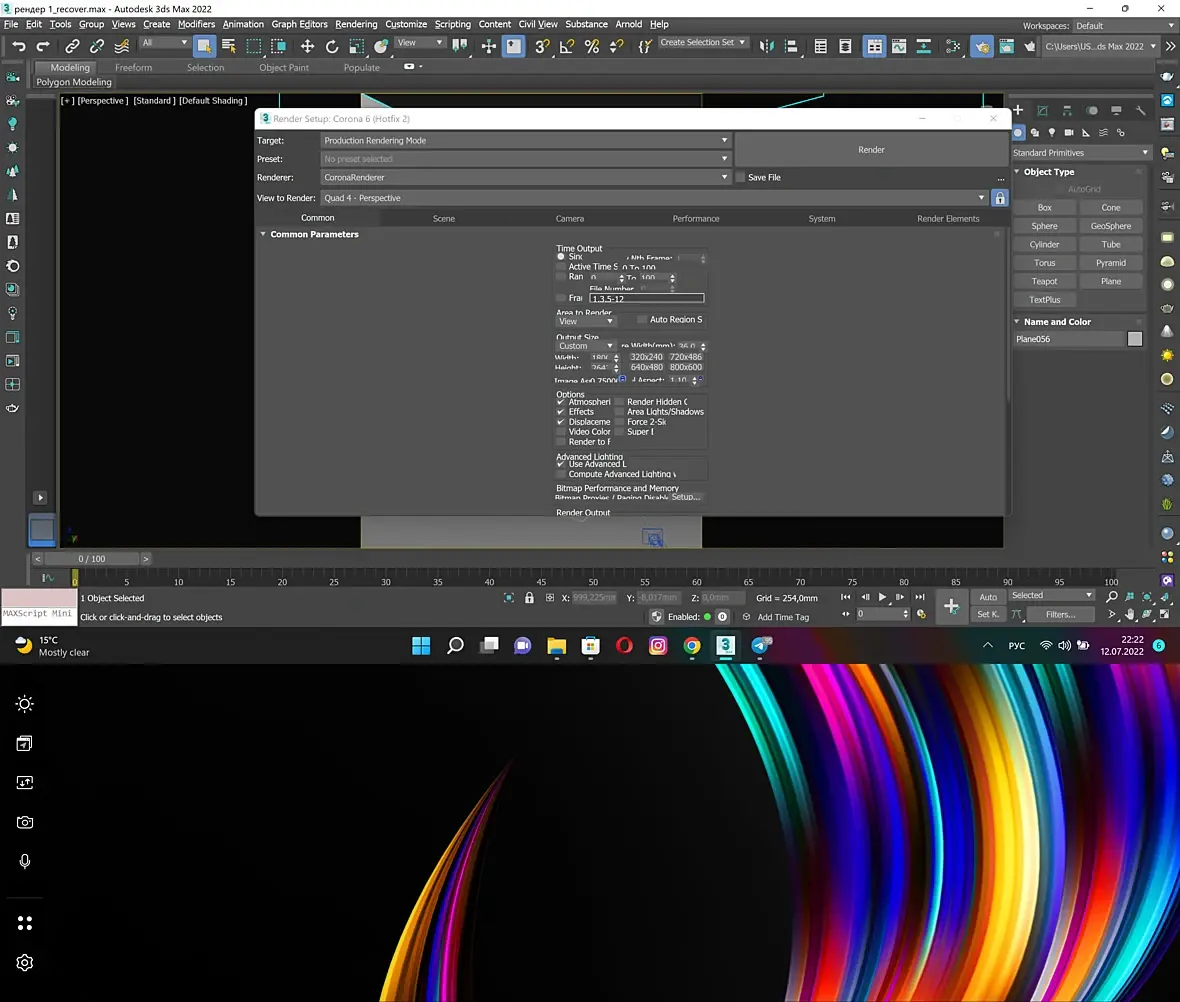Uncheck the Effects option checkbox
This screenshot has width=1180, height=1002.
[x=561, y=412]
